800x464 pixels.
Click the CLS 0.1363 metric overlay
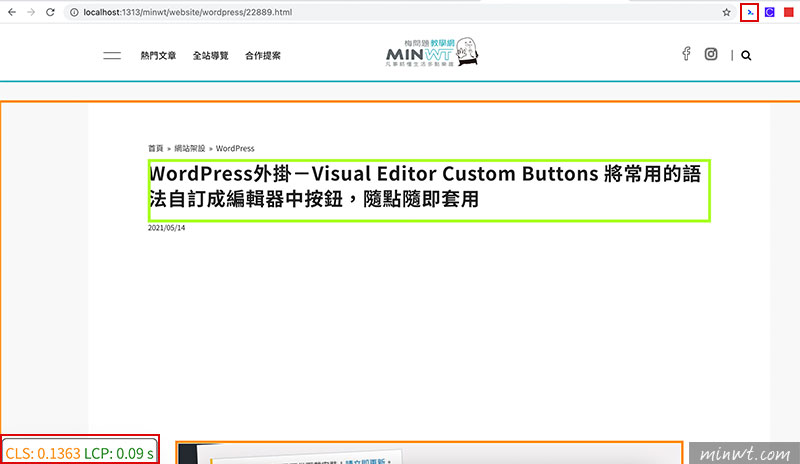[43, 453]
